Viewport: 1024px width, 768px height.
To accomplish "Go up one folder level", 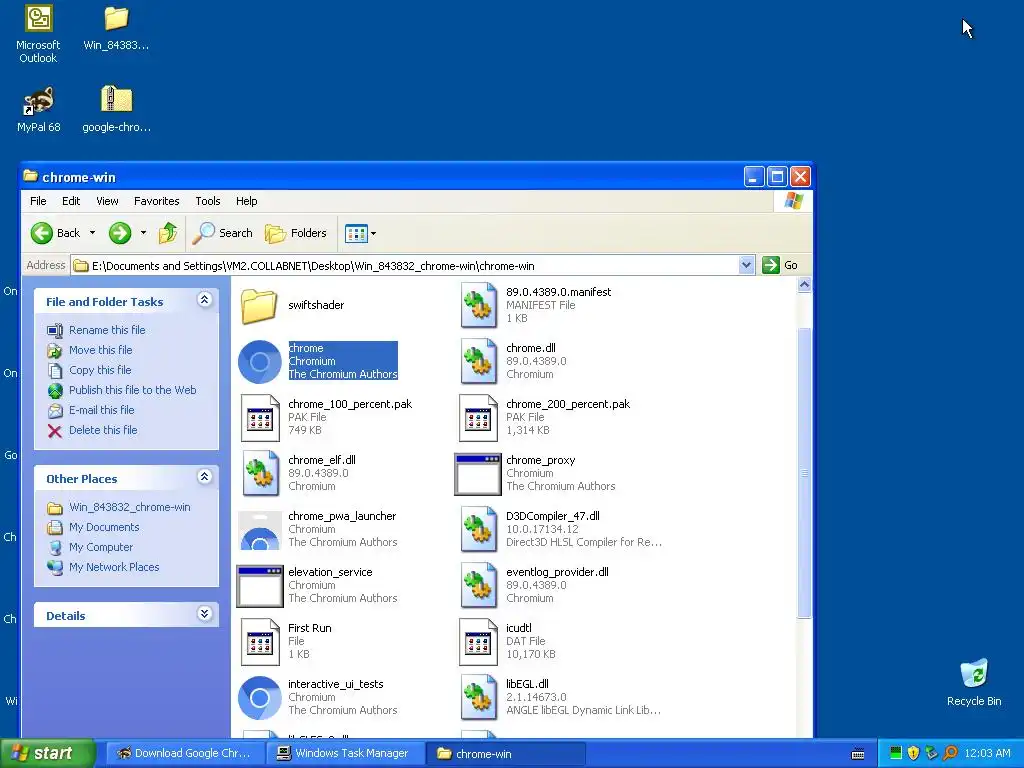I will coord(168,233).
